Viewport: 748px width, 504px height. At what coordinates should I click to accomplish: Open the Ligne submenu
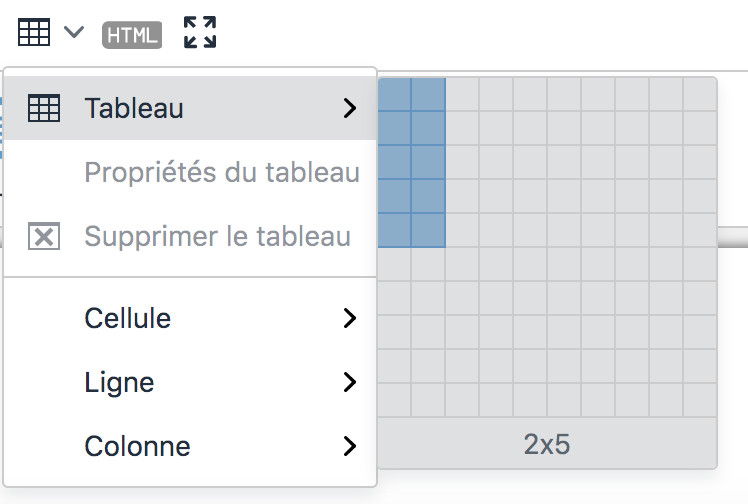coord(190,382)
